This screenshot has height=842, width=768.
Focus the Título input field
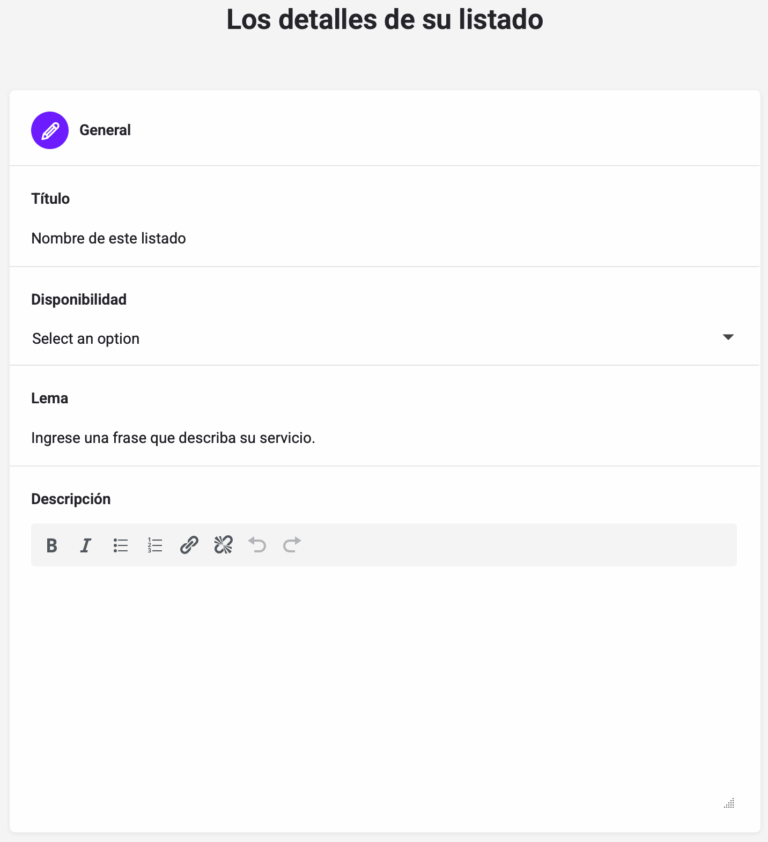(383, 238)
